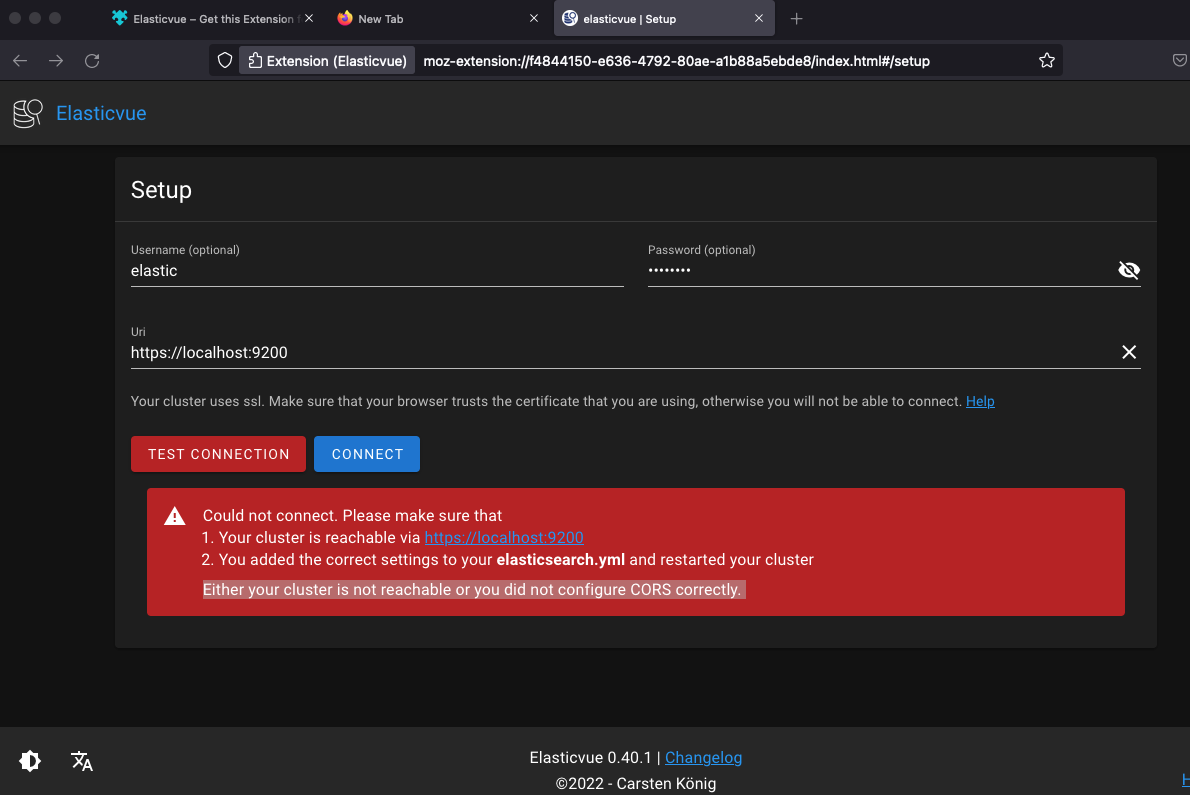Open the language selector icon
1190x795 pixels.
click(82, 761)
